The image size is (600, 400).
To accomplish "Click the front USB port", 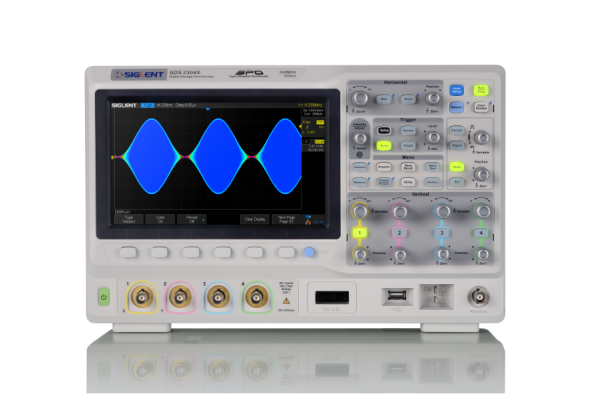I will point(397,296).
